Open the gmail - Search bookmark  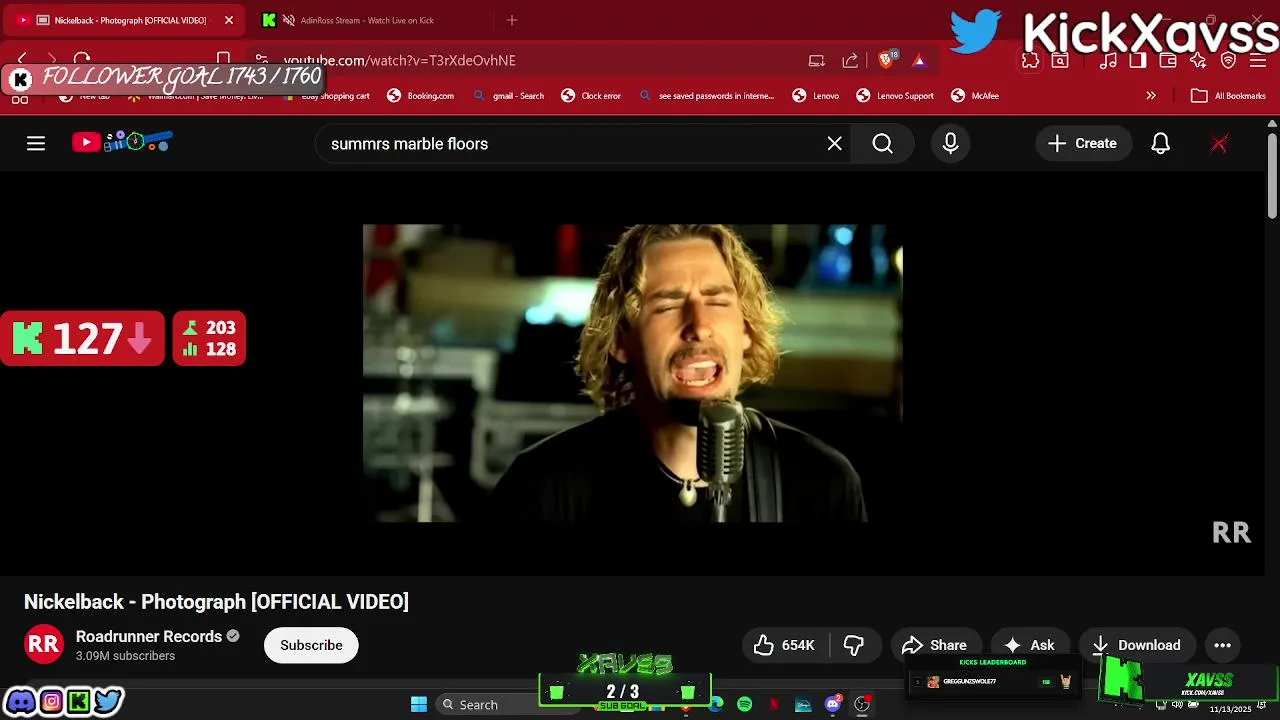click(x=510, y=96)
